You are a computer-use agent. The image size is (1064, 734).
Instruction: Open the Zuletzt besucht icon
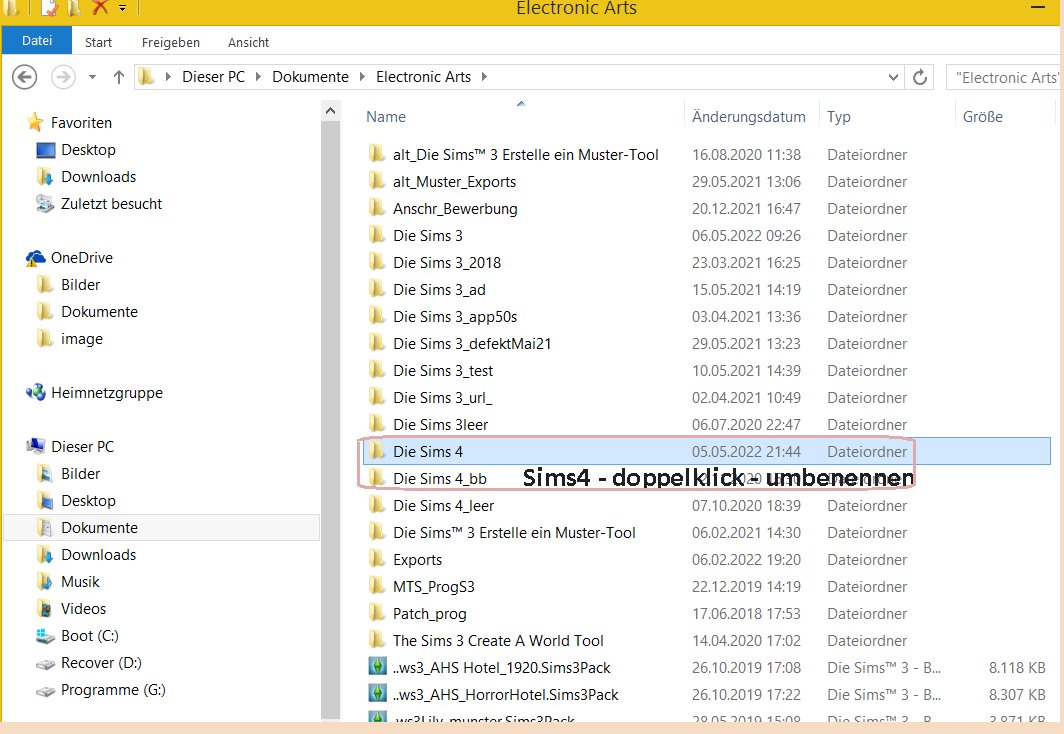pyautogui.click(x=46, y=204)
